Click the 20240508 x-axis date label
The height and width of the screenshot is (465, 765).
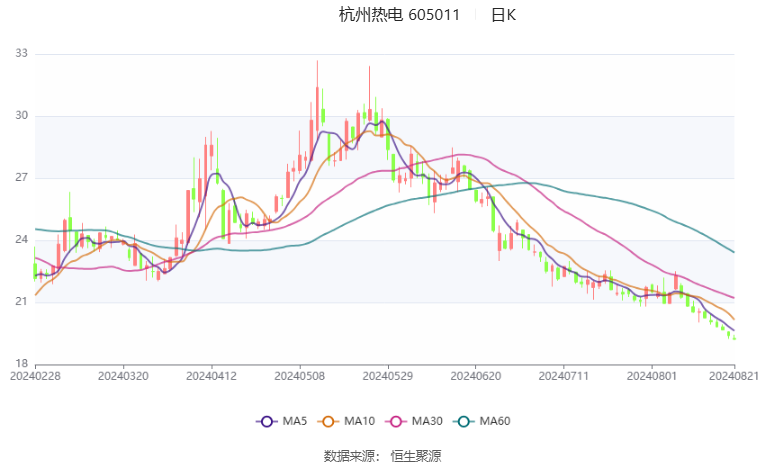click(300, 377)
